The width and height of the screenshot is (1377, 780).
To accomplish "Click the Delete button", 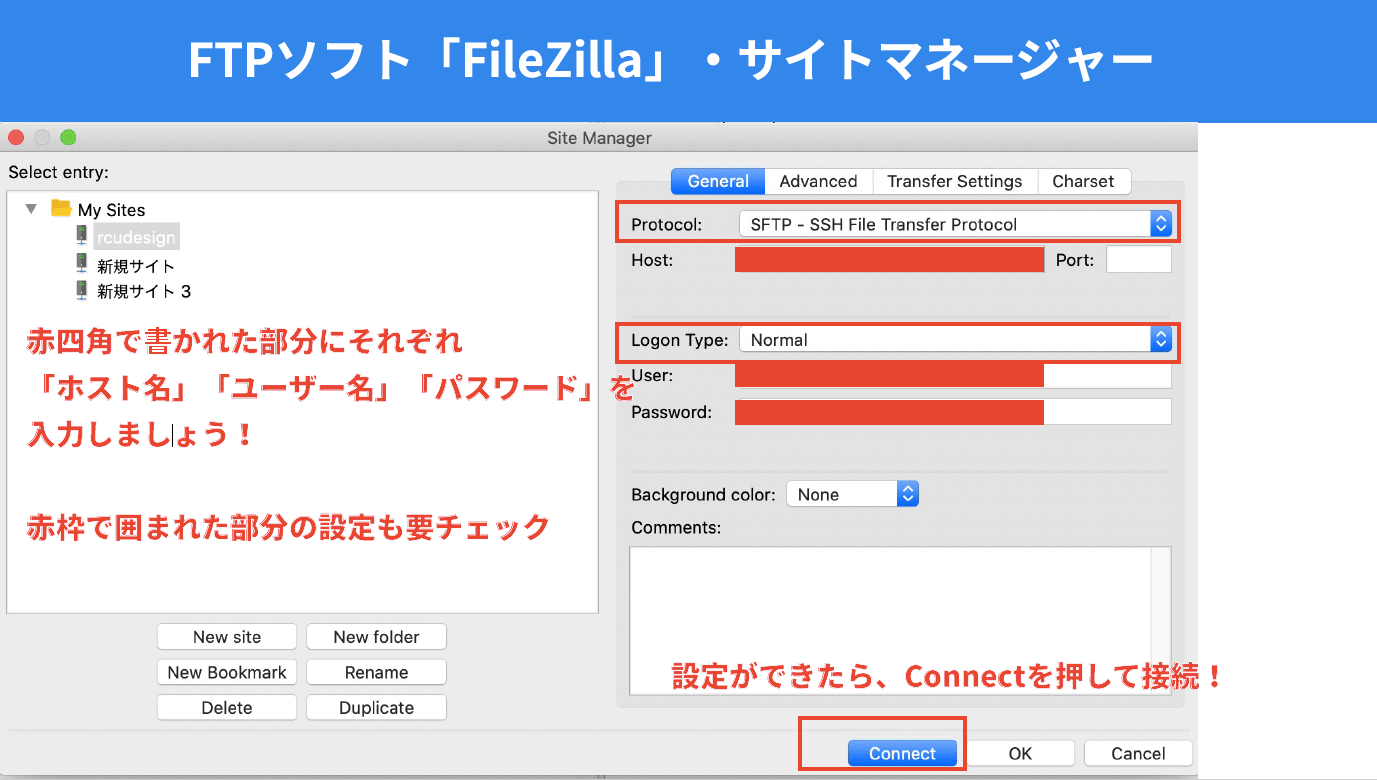I will [x=227, y=707].
